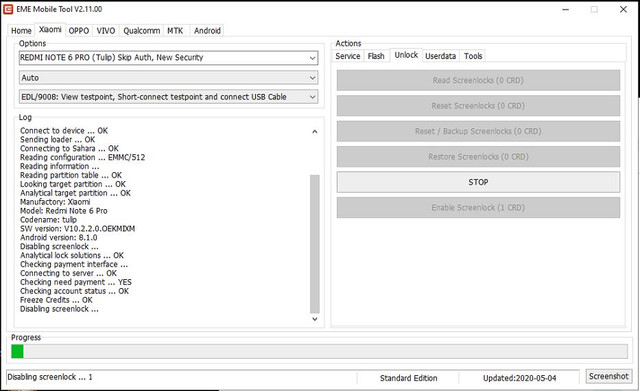Click log line 'Android version: 8.1.0'
Viewport: 640px width, 391px height.
[58, 238]
